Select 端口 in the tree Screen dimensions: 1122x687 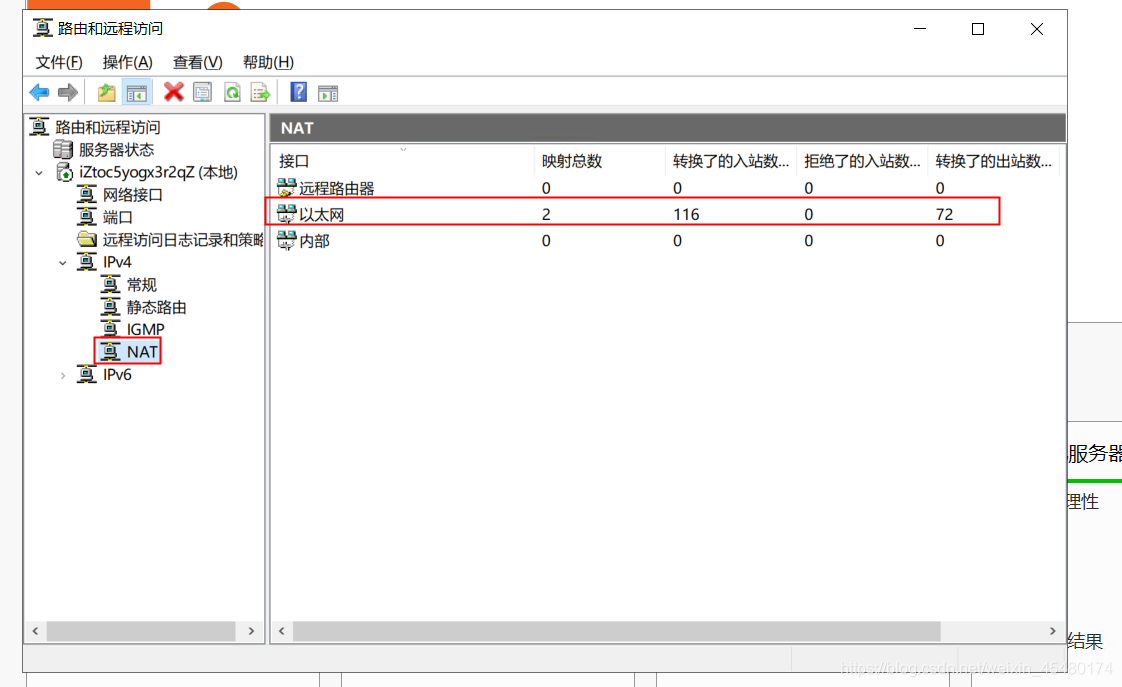[x=117, y=217]
